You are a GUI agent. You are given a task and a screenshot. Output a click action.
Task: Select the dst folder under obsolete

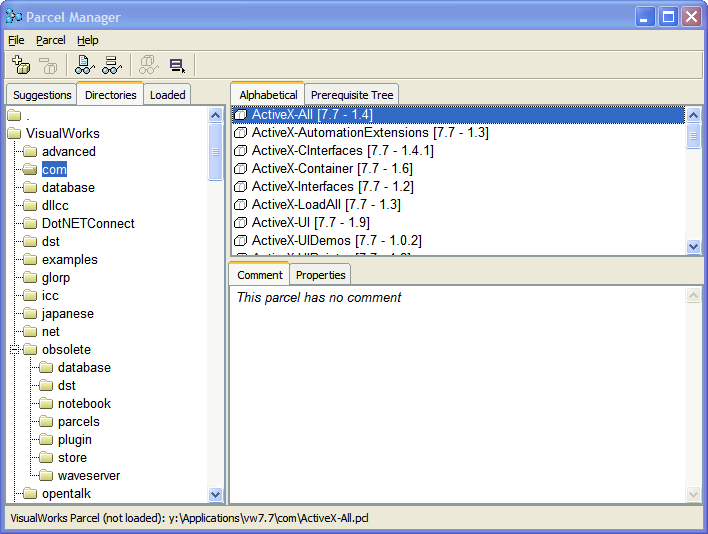pyautogui.click(x=67, y=385)
